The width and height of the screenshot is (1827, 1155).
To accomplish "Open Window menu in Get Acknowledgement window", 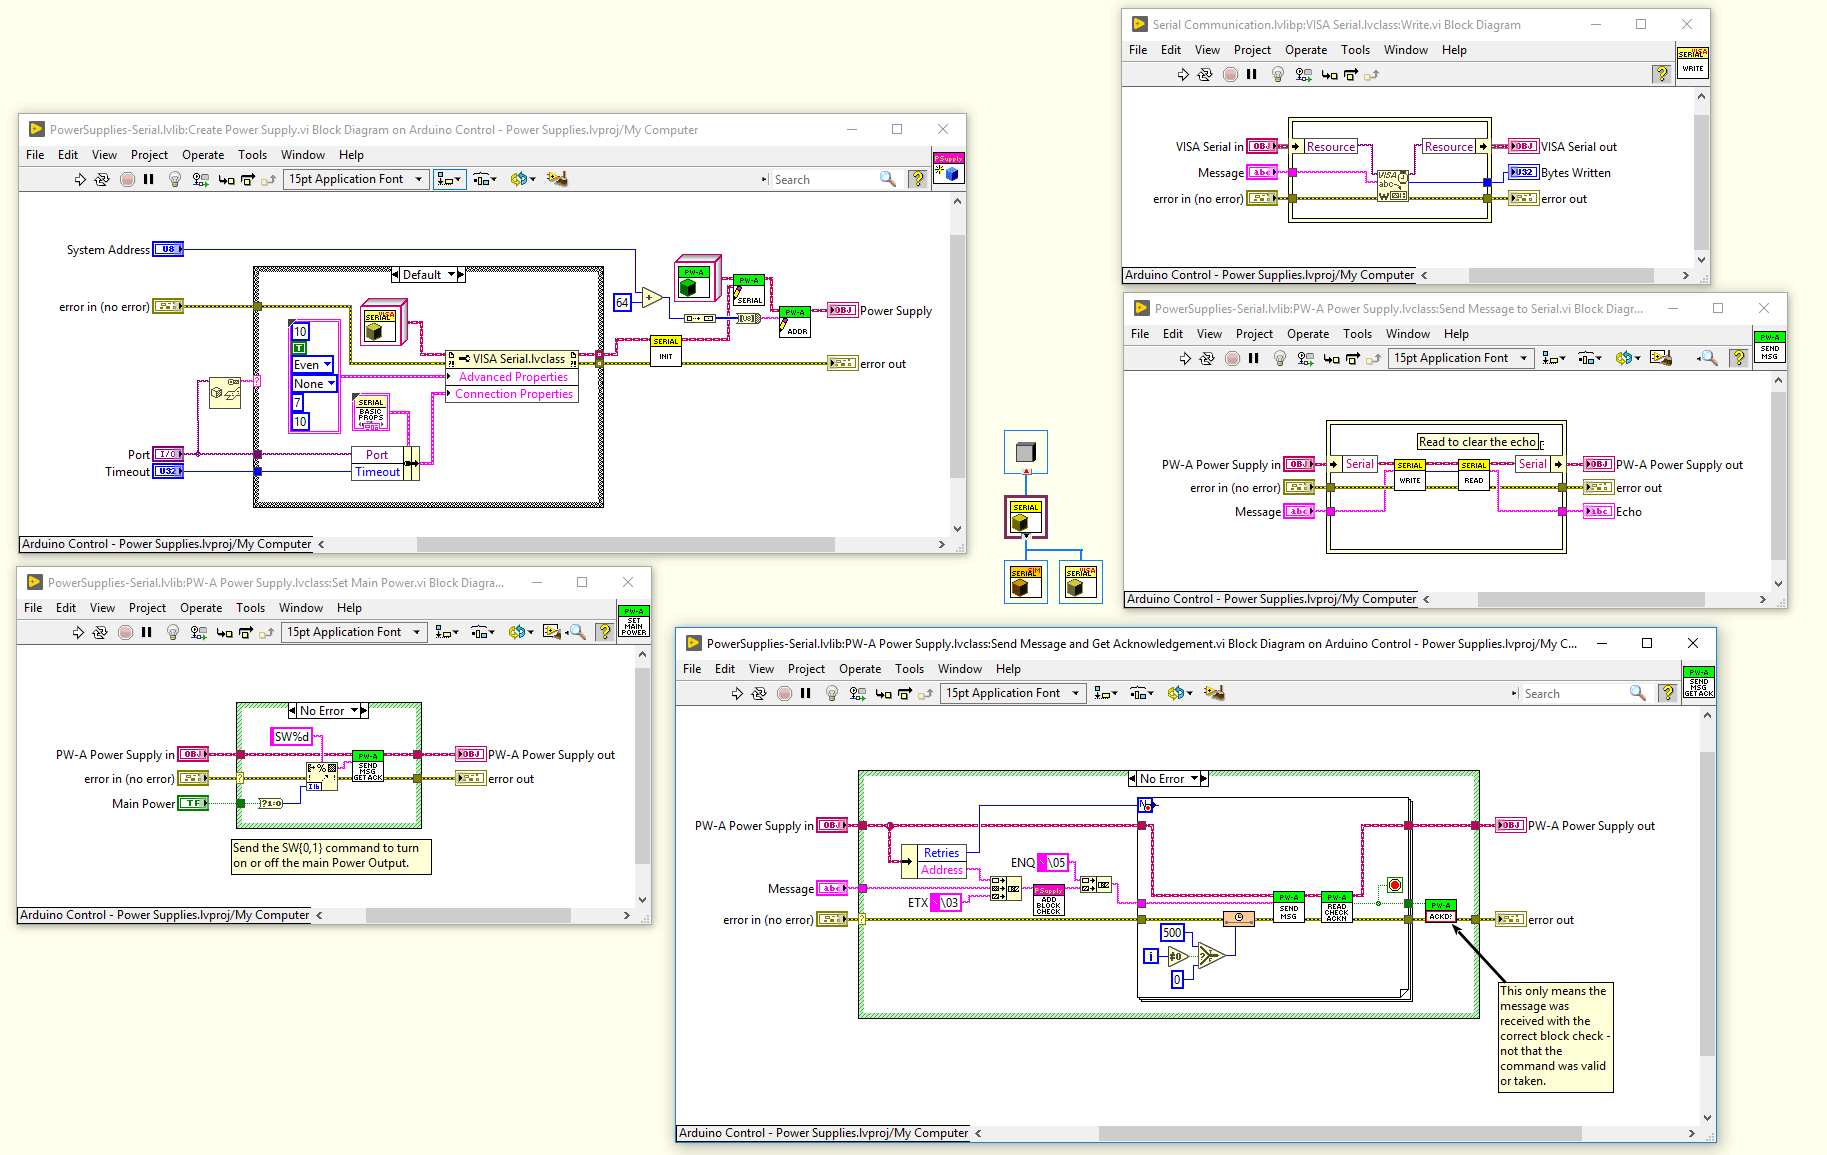I will (x=960, y=669).
